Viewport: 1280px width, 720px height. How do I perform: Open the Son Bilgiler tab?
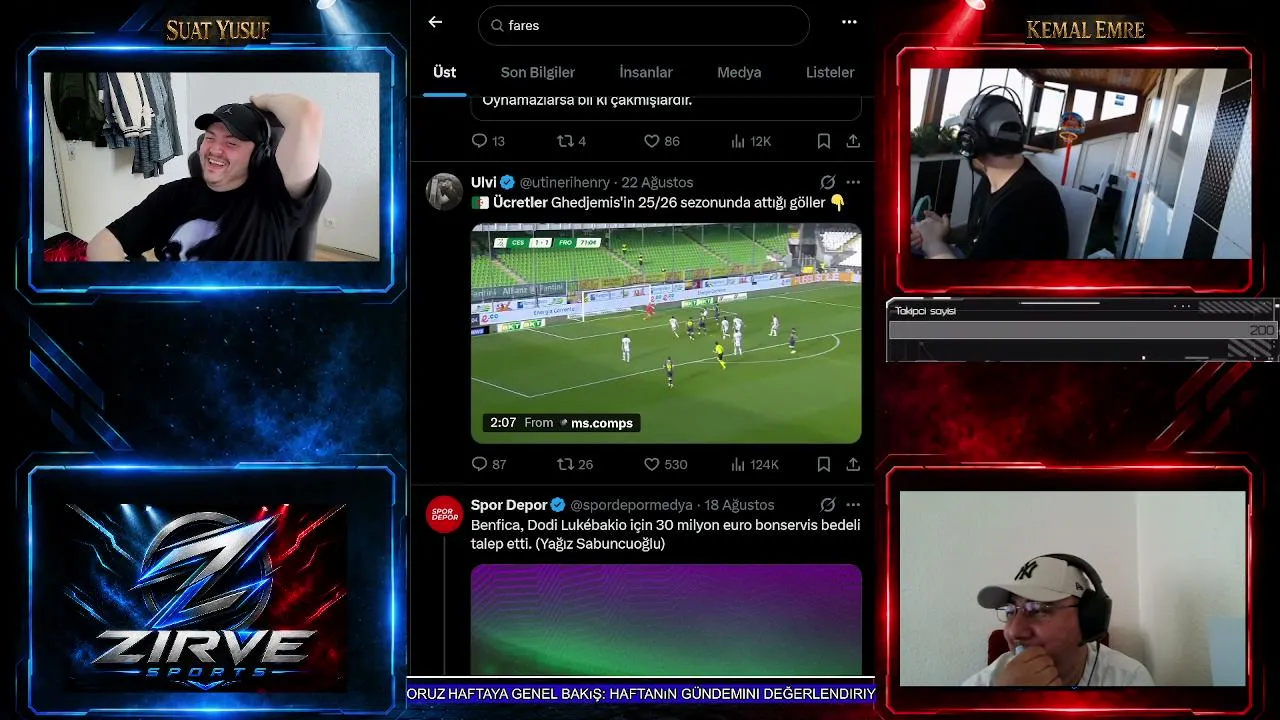(538, 72)
